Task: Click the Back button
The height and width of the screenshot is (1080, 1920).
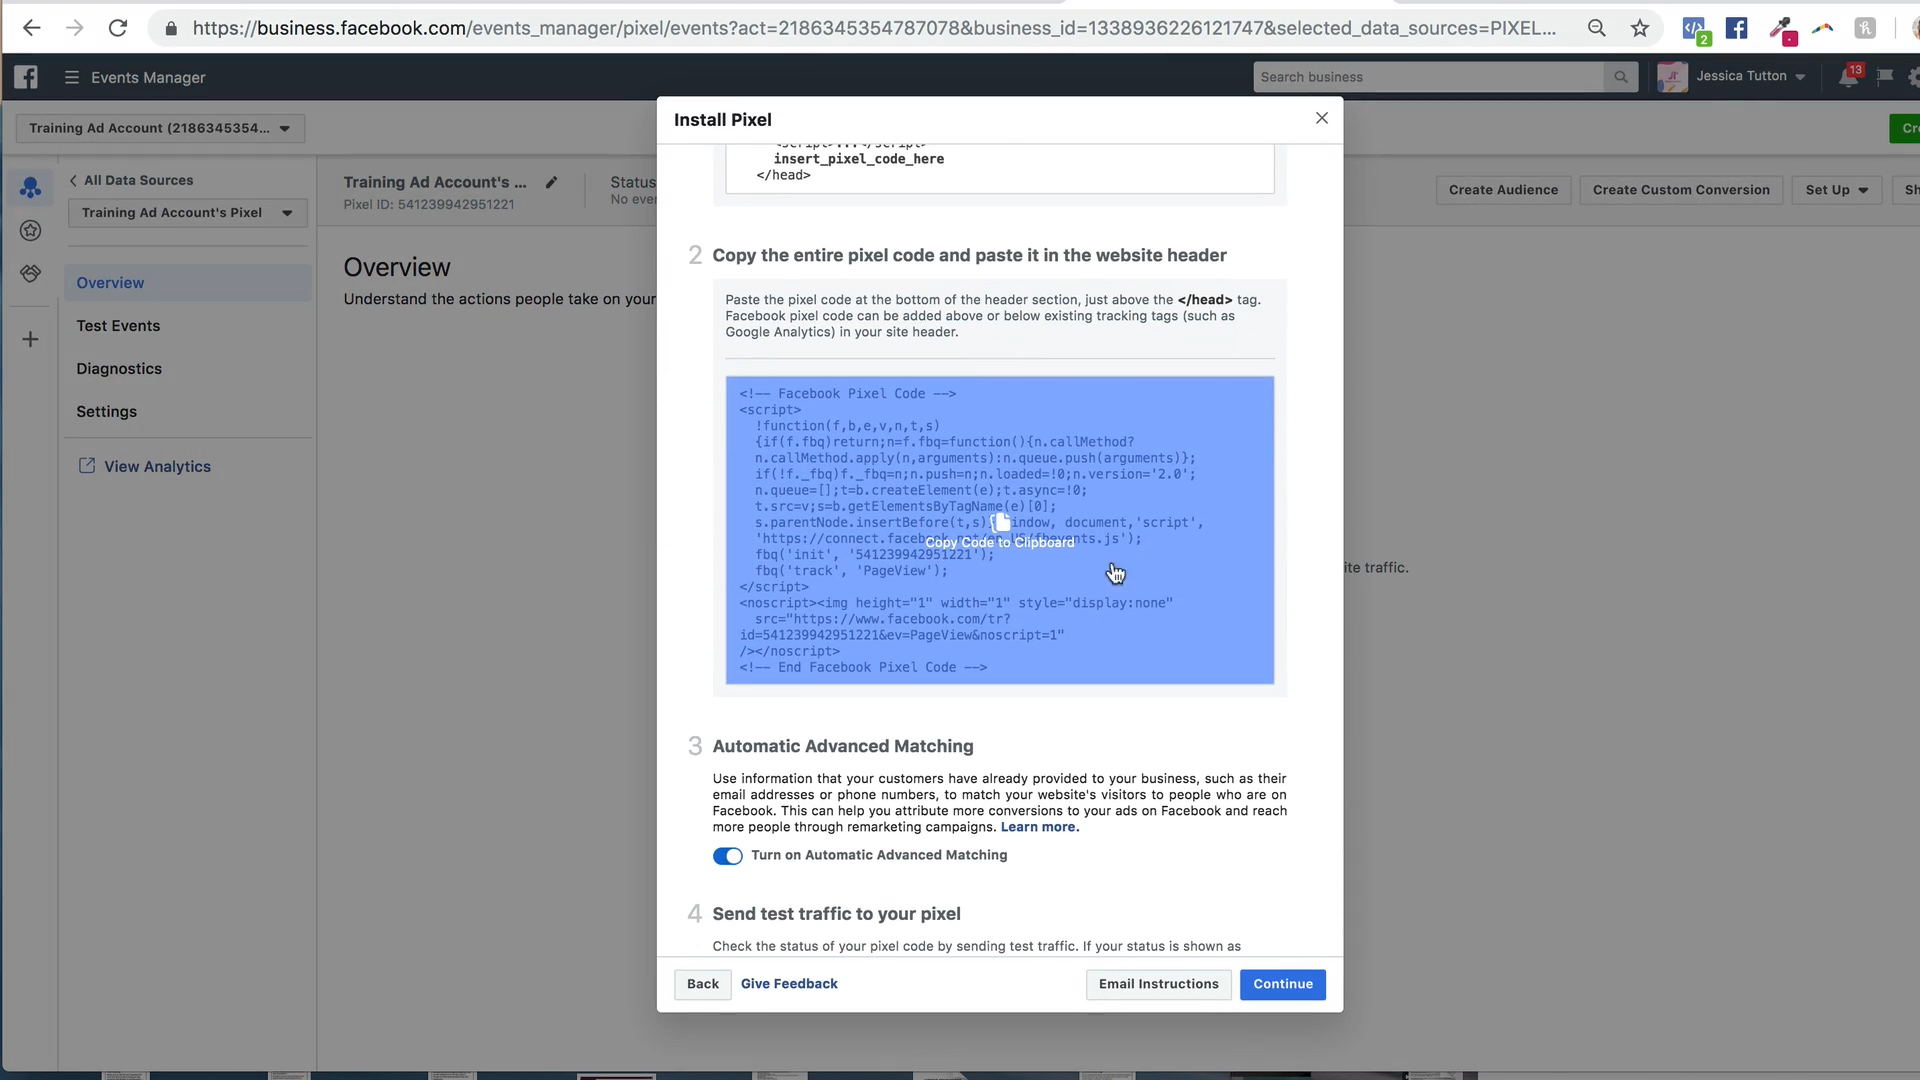Action: [x=703, y=984]
